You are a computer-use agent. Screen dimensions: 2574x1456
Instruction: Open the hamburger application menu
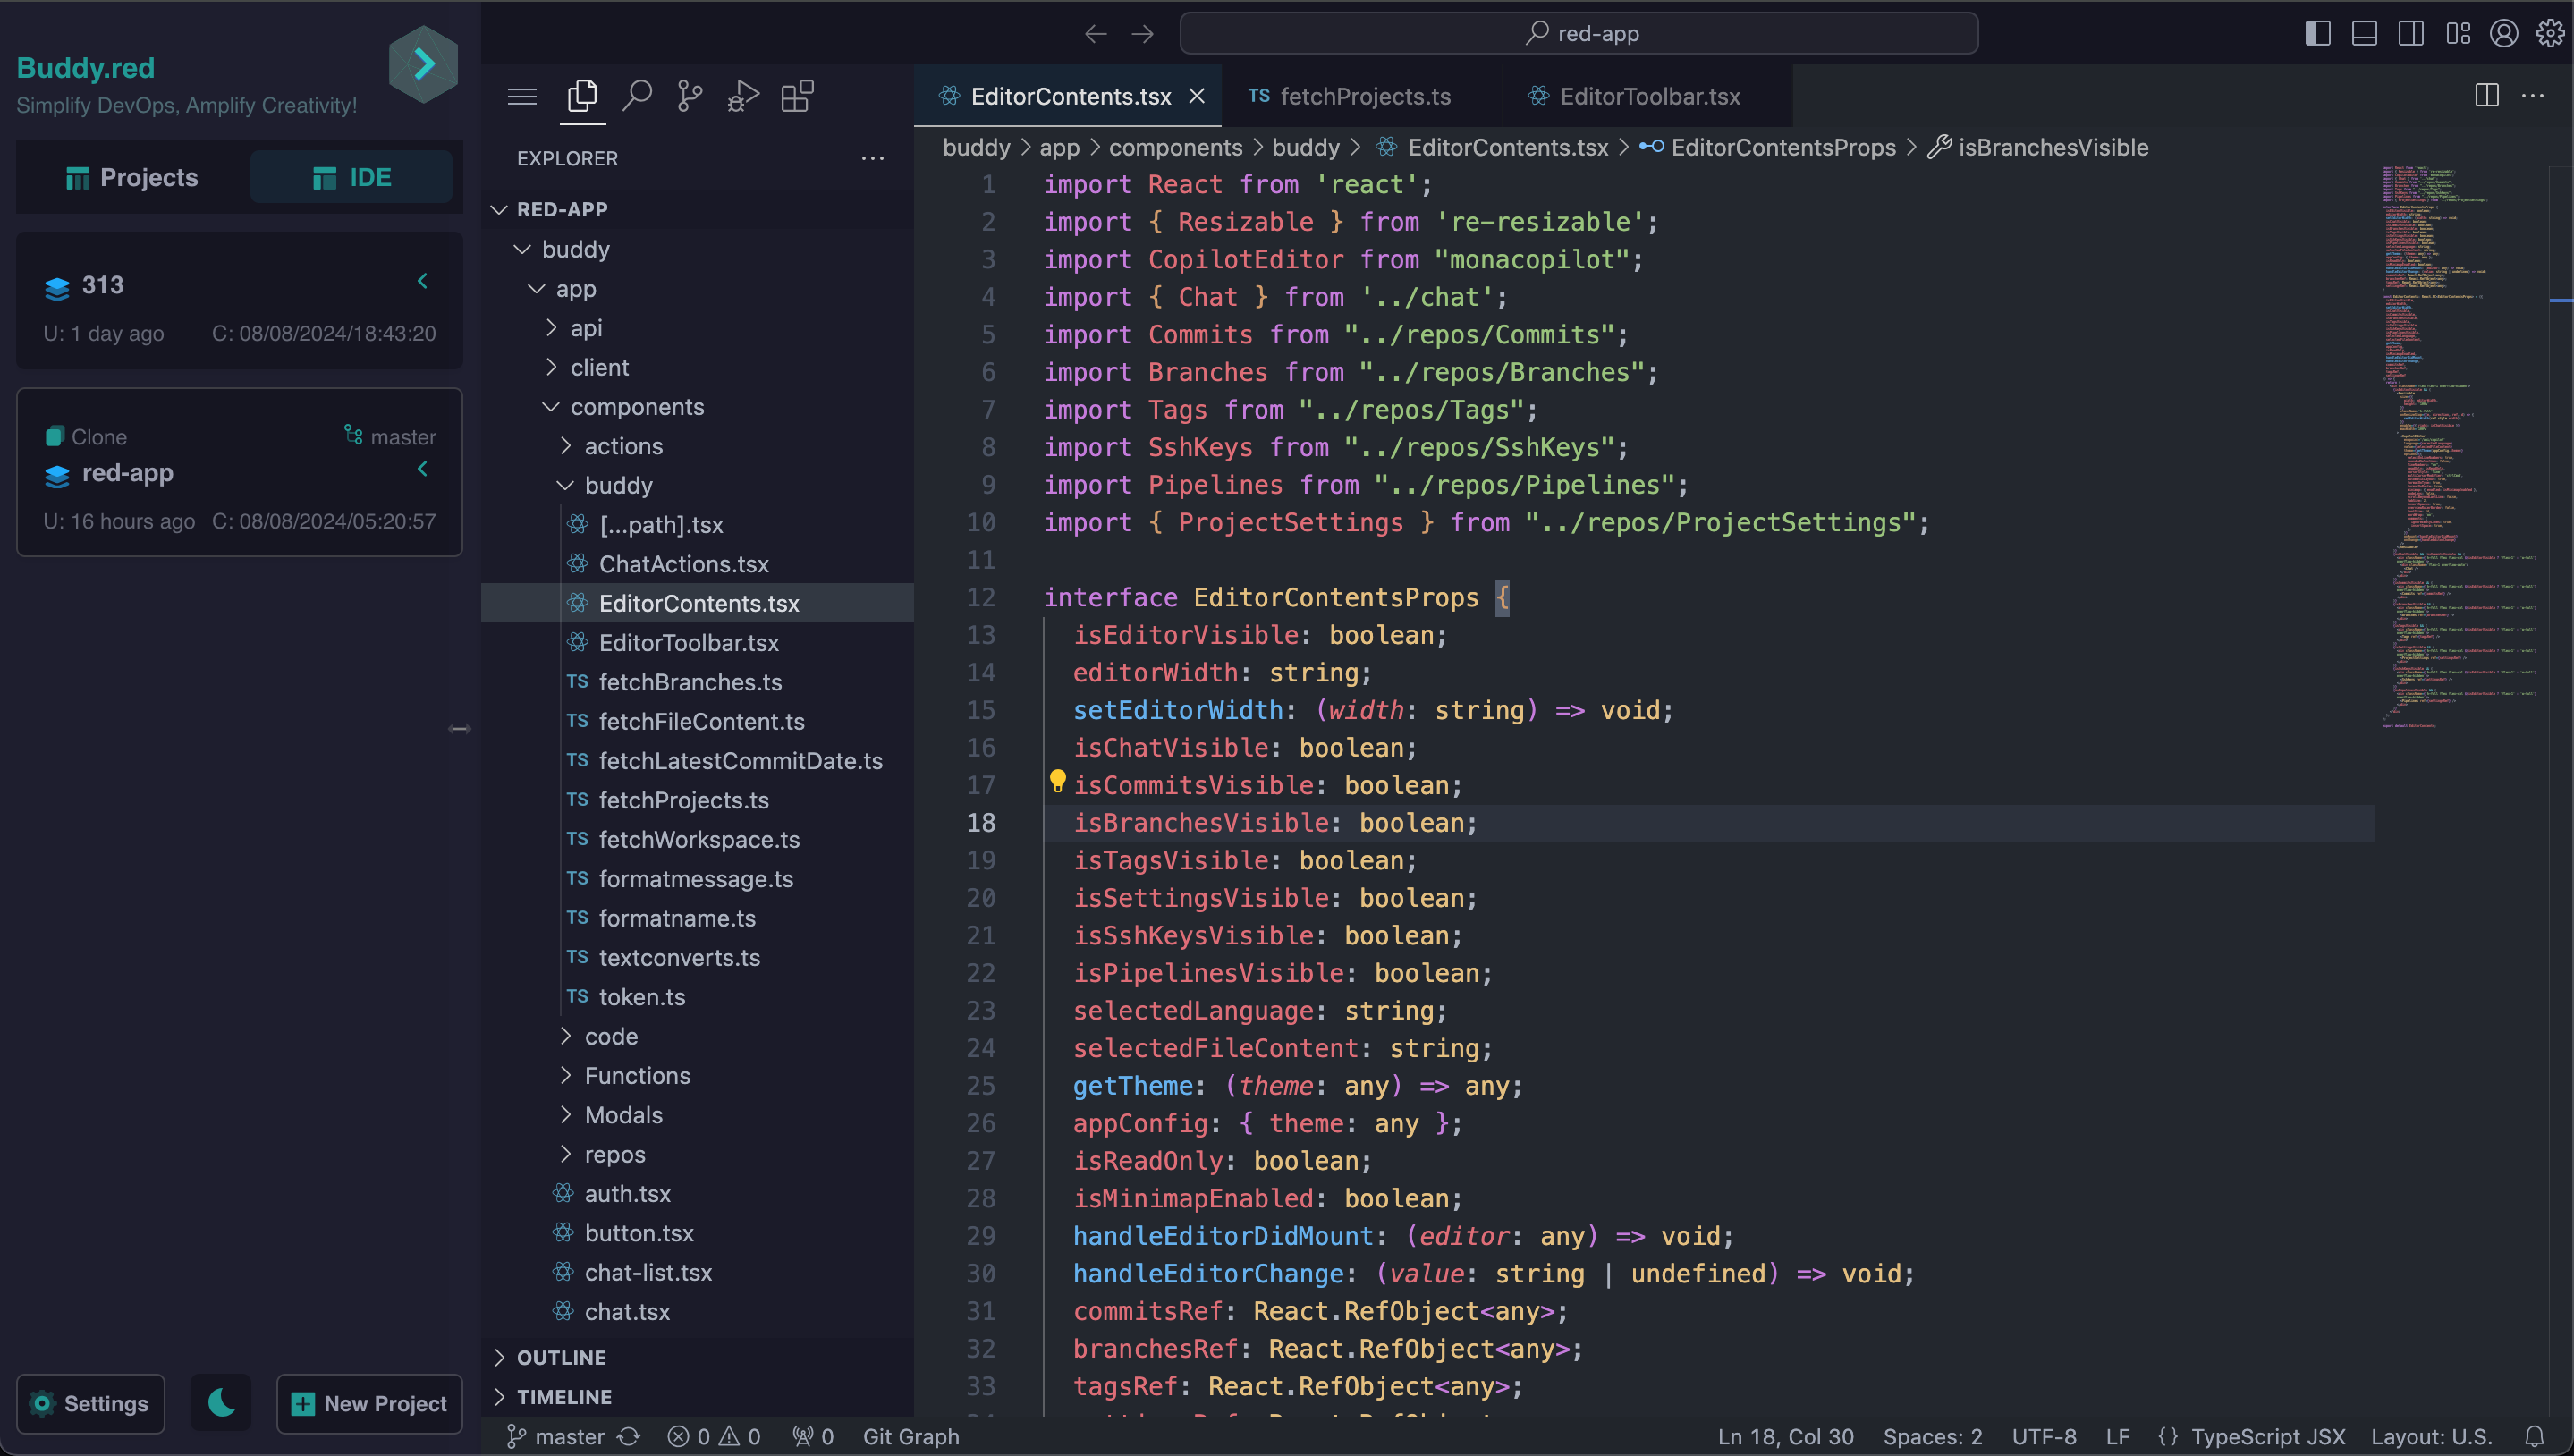[522, 96]
